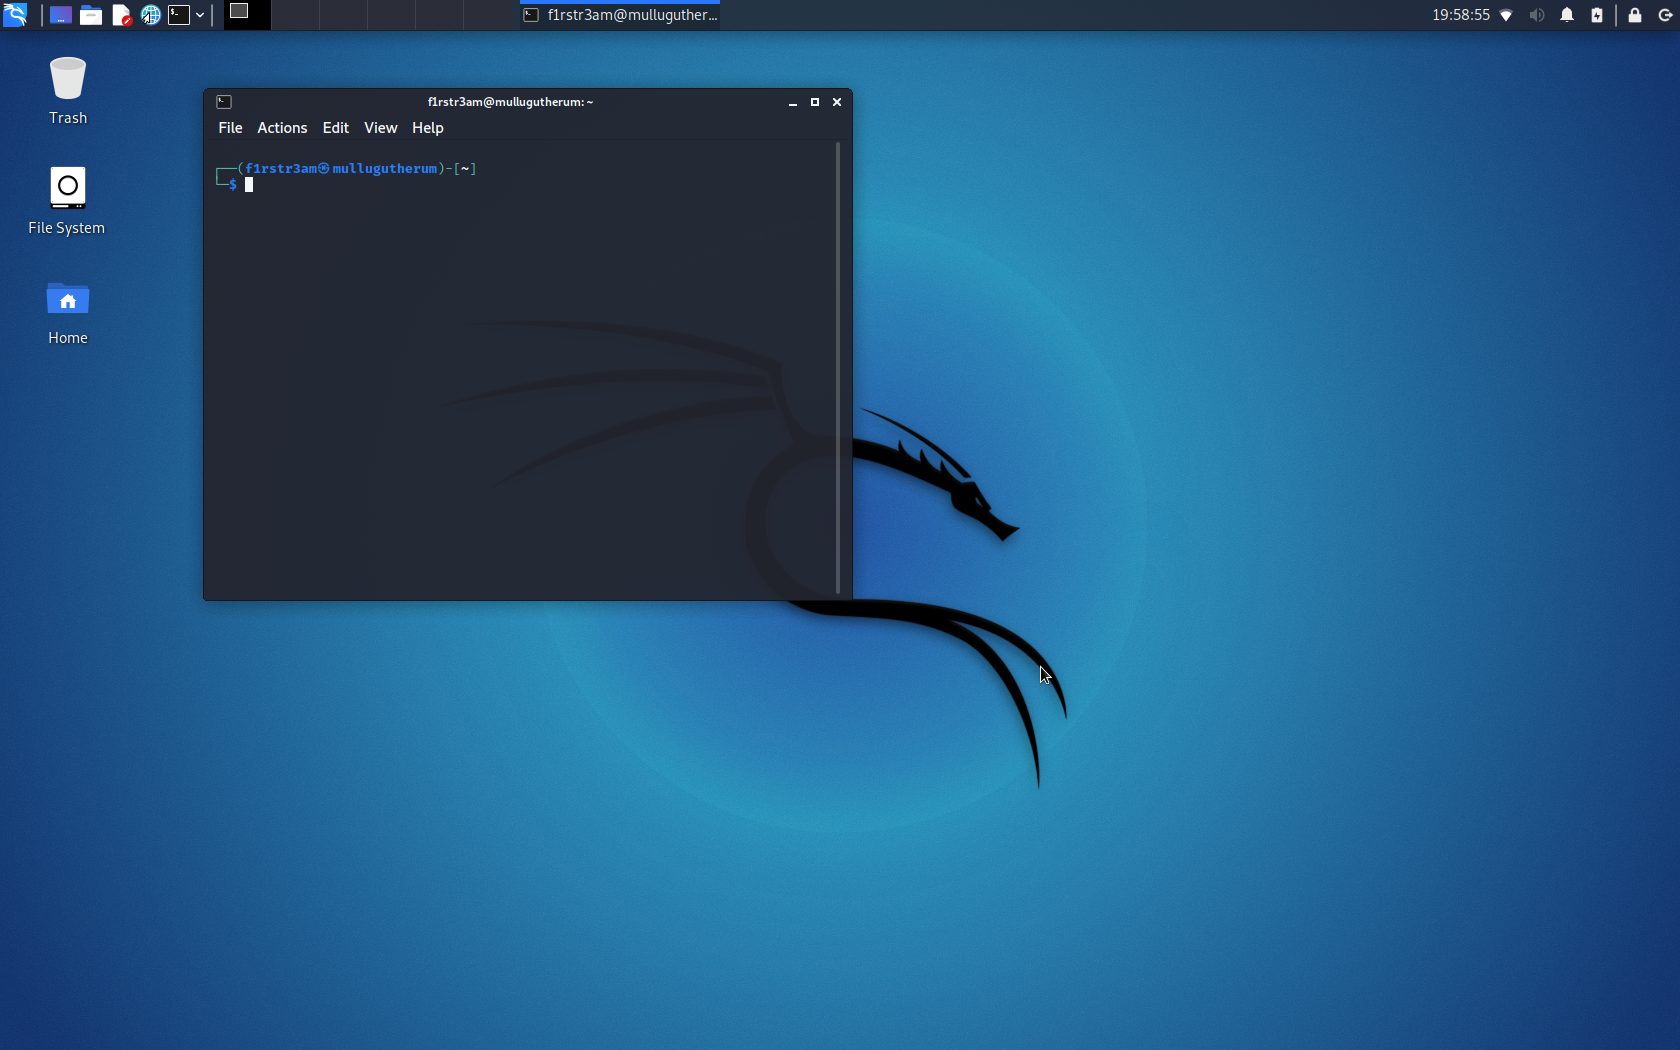
Task: Show notifications via bell icon
Action: (x=1567, y=15)
